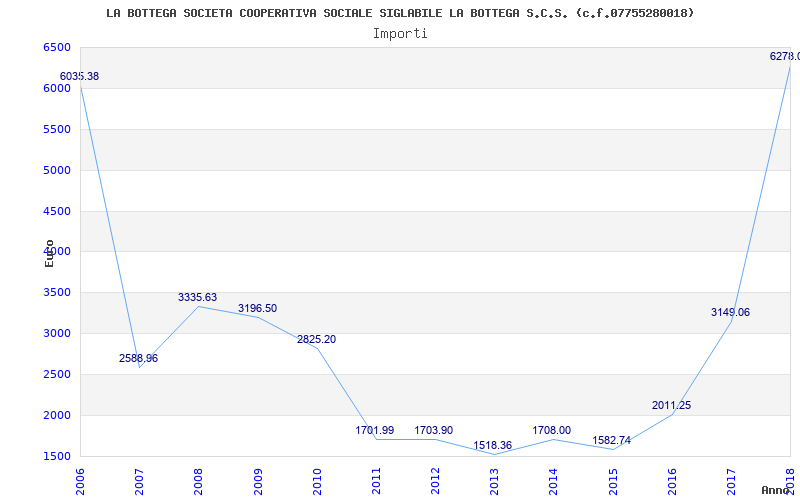Viewport: 800px width, 500px height.
Task: Click x-axis year label 2011
Action: (376, 481)
